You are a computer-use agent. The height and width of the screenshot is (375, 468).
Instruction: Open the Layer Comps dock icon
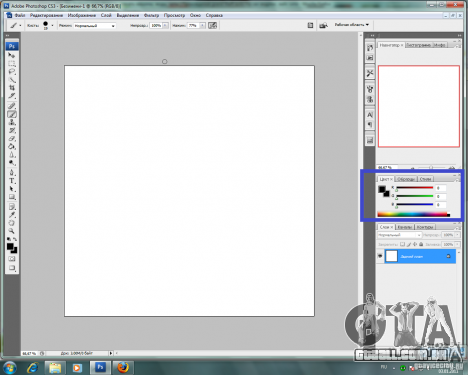(370, 140)
